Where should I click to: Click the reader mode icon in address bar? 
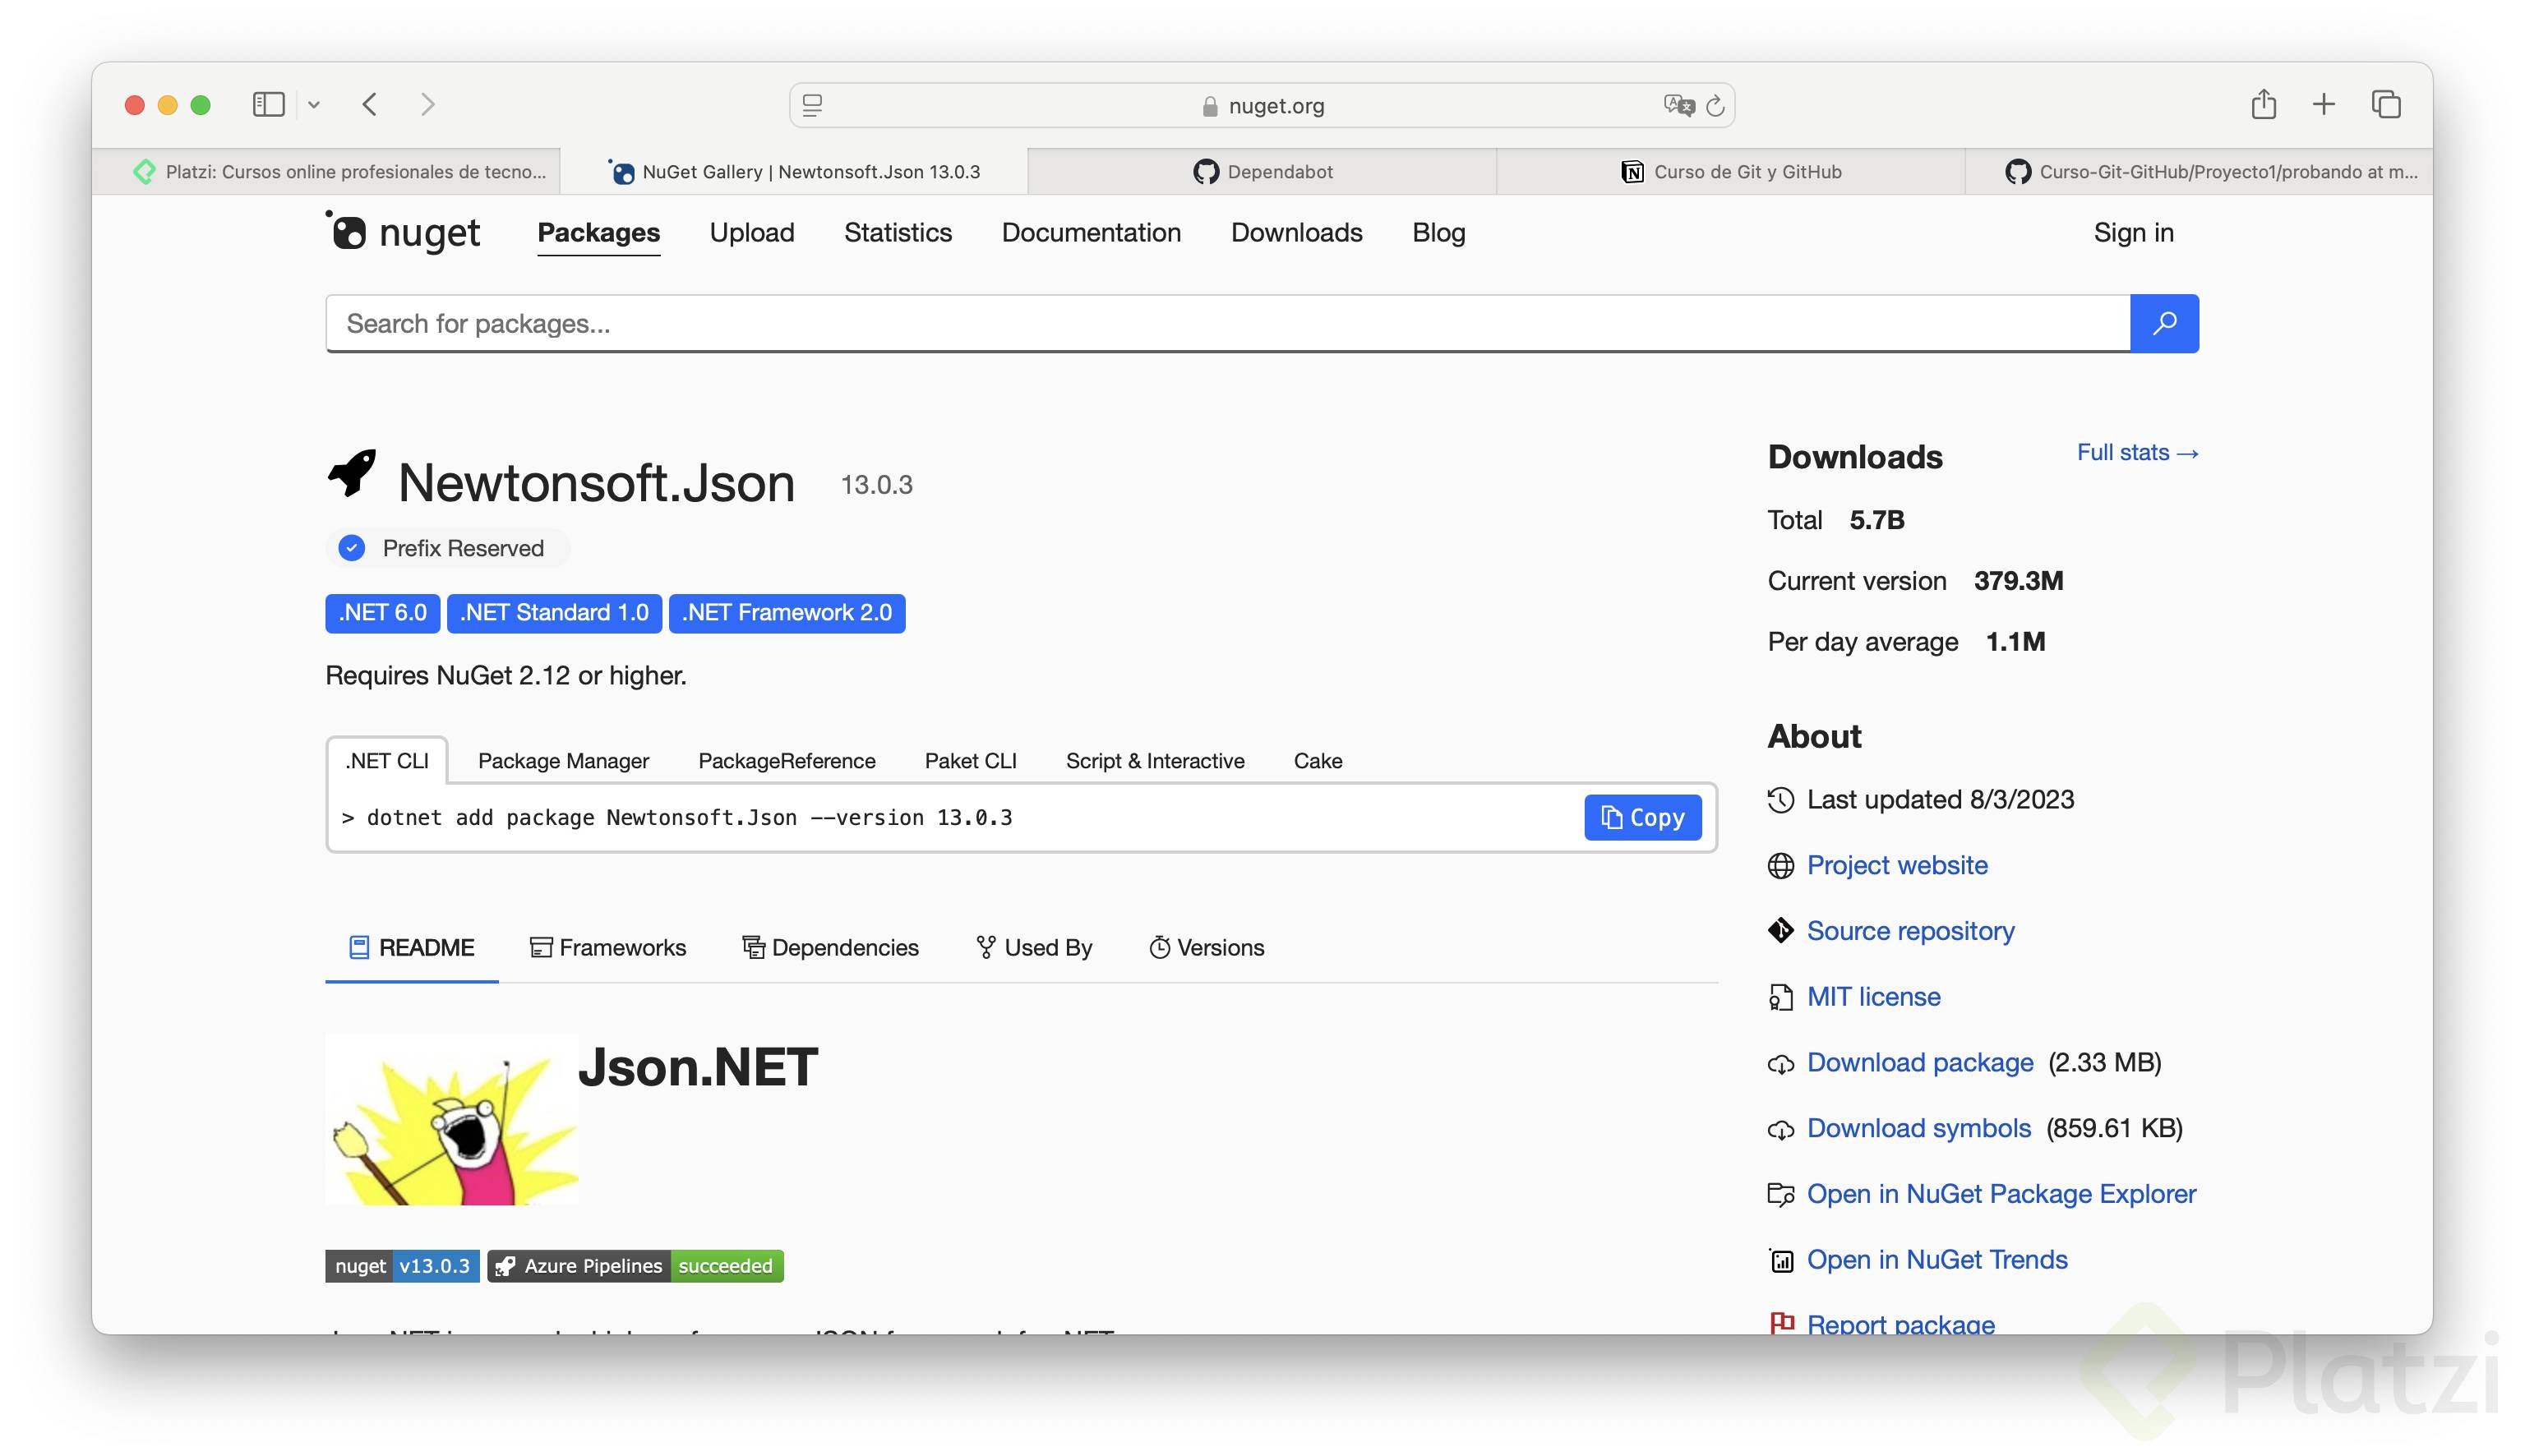tap(813, 105)
